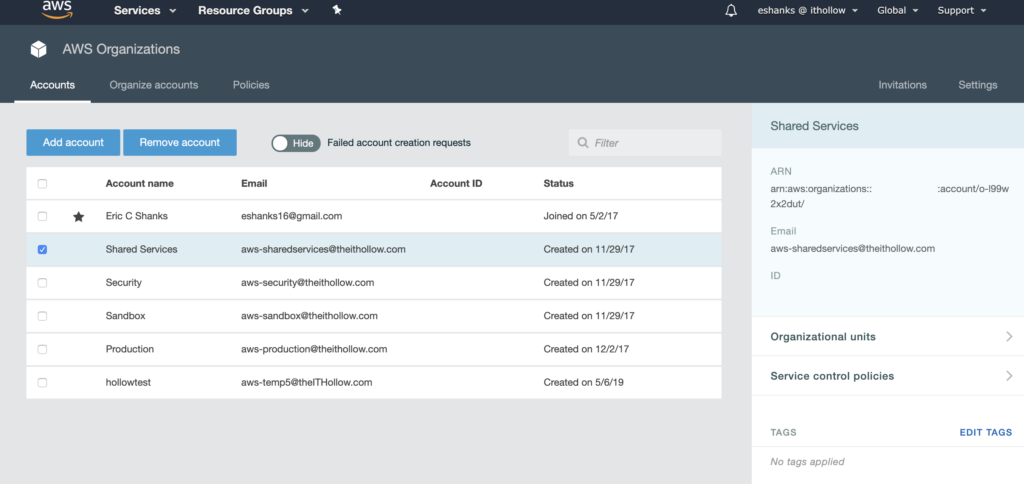Image resolution: width=1024 pixels, height=484 pixels.
Task: Tick the select-all checkbox in table header
Action: pyautogui.click(x=42, y=184)
